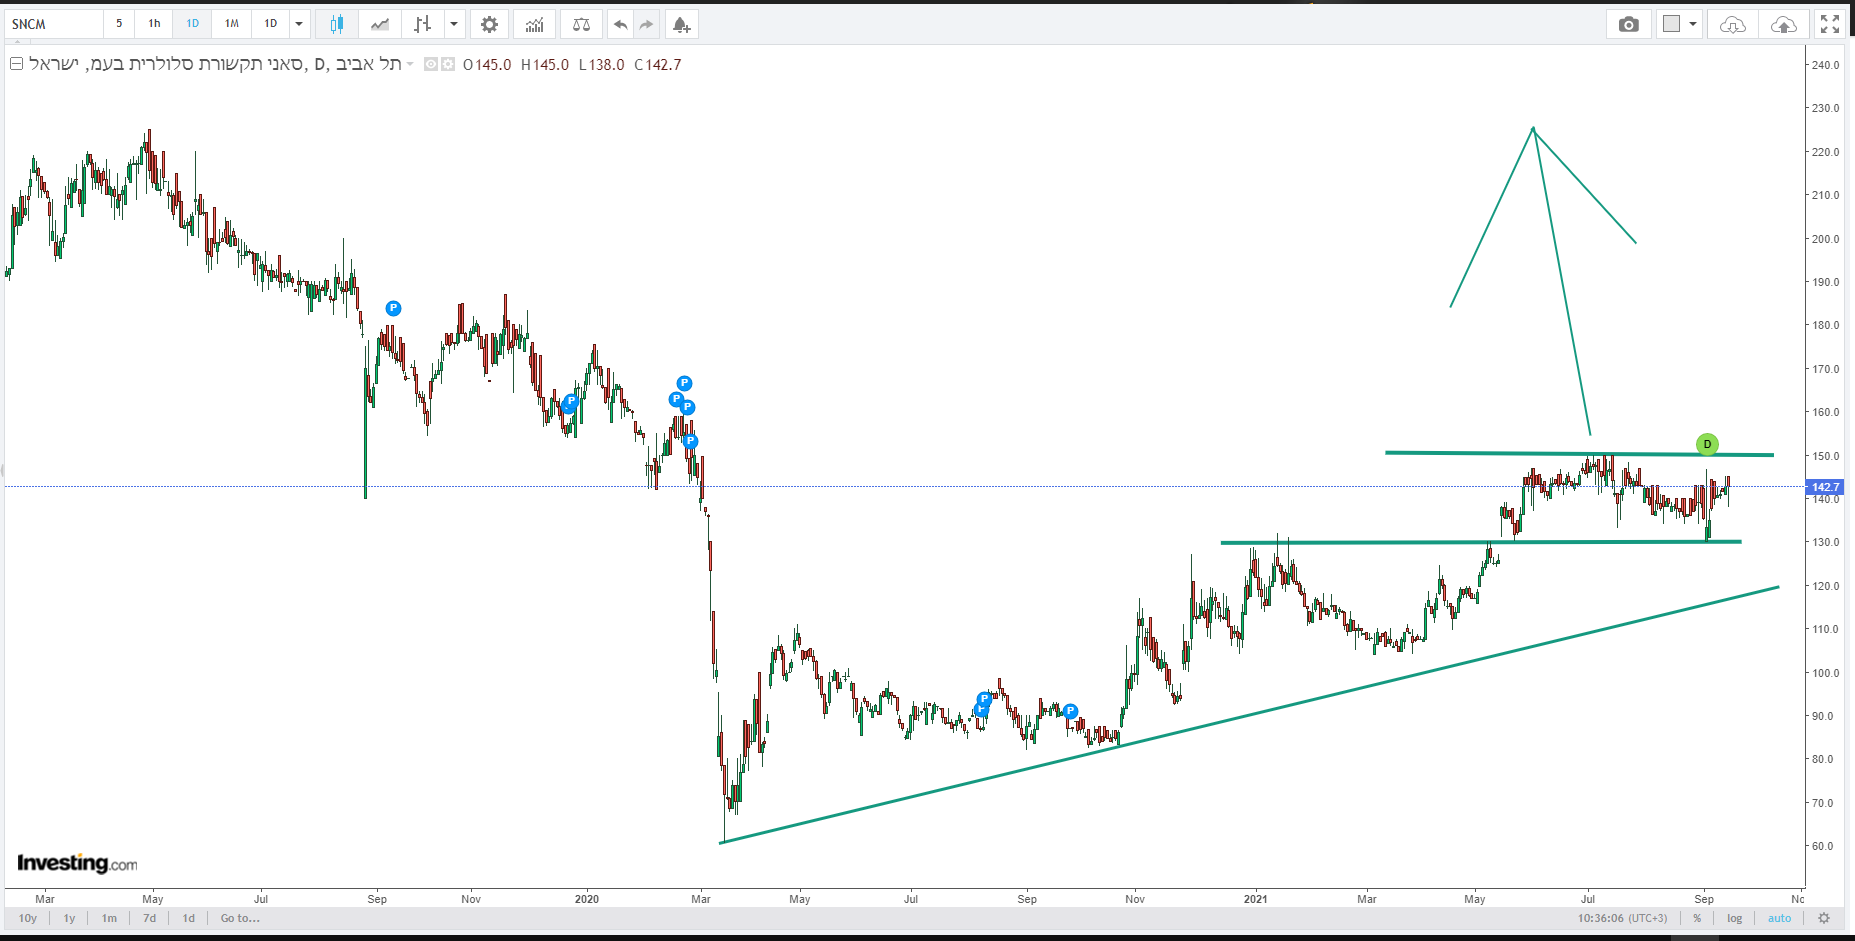The width and height of the screenshot is (1855, 941).
Task: Select the highlighted 1D interval
Action: 192,24
